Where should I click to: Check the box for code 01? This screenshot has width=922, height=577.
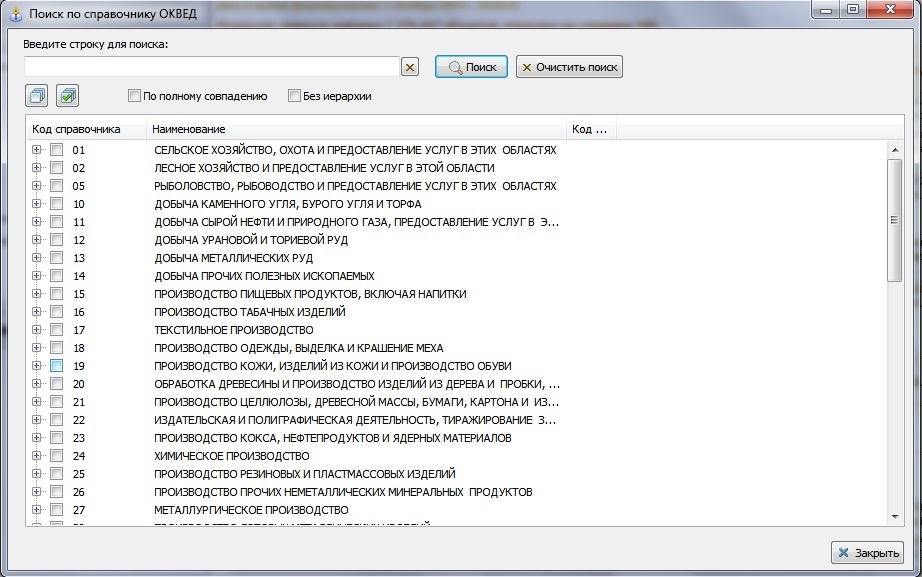[57, 150]
